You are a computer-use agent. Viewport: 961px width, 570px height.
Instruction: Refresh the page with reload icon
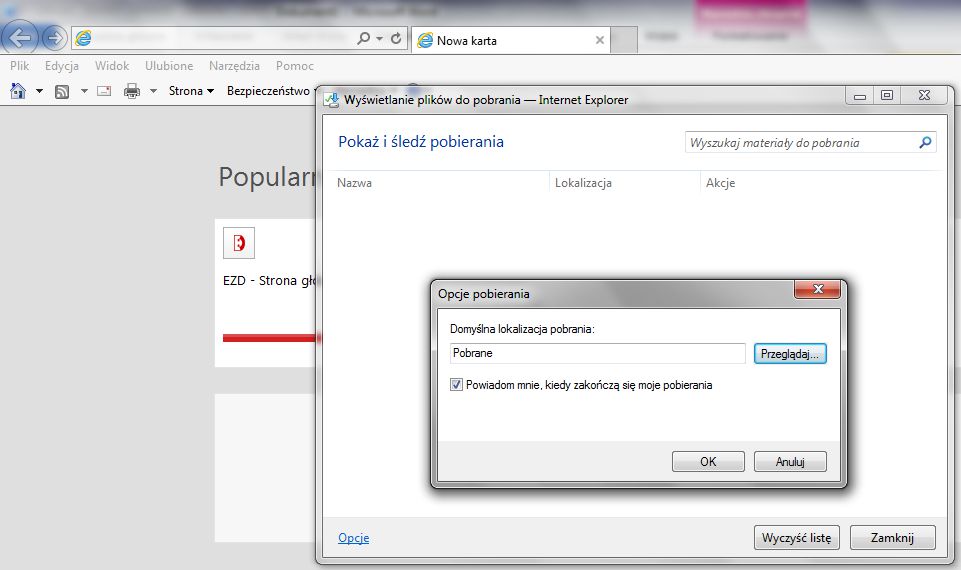coord(396,38)
